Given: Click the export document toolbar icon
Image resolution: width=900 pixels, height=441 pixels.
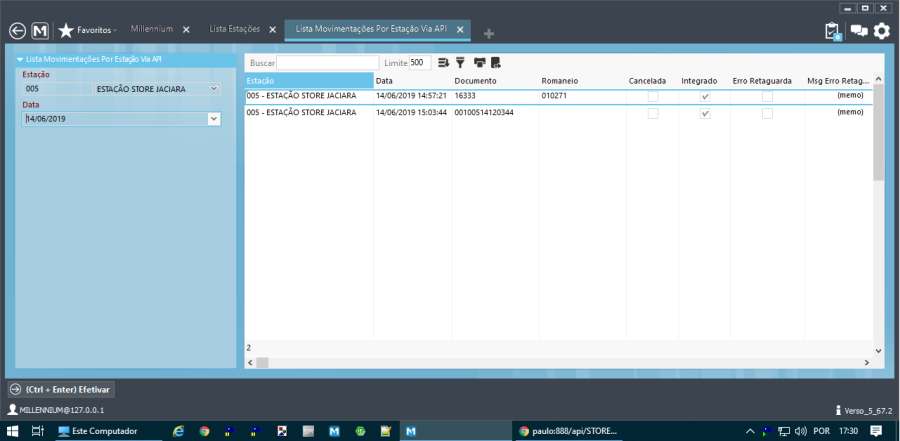Looking at the screenshot, I should [496, 63].
